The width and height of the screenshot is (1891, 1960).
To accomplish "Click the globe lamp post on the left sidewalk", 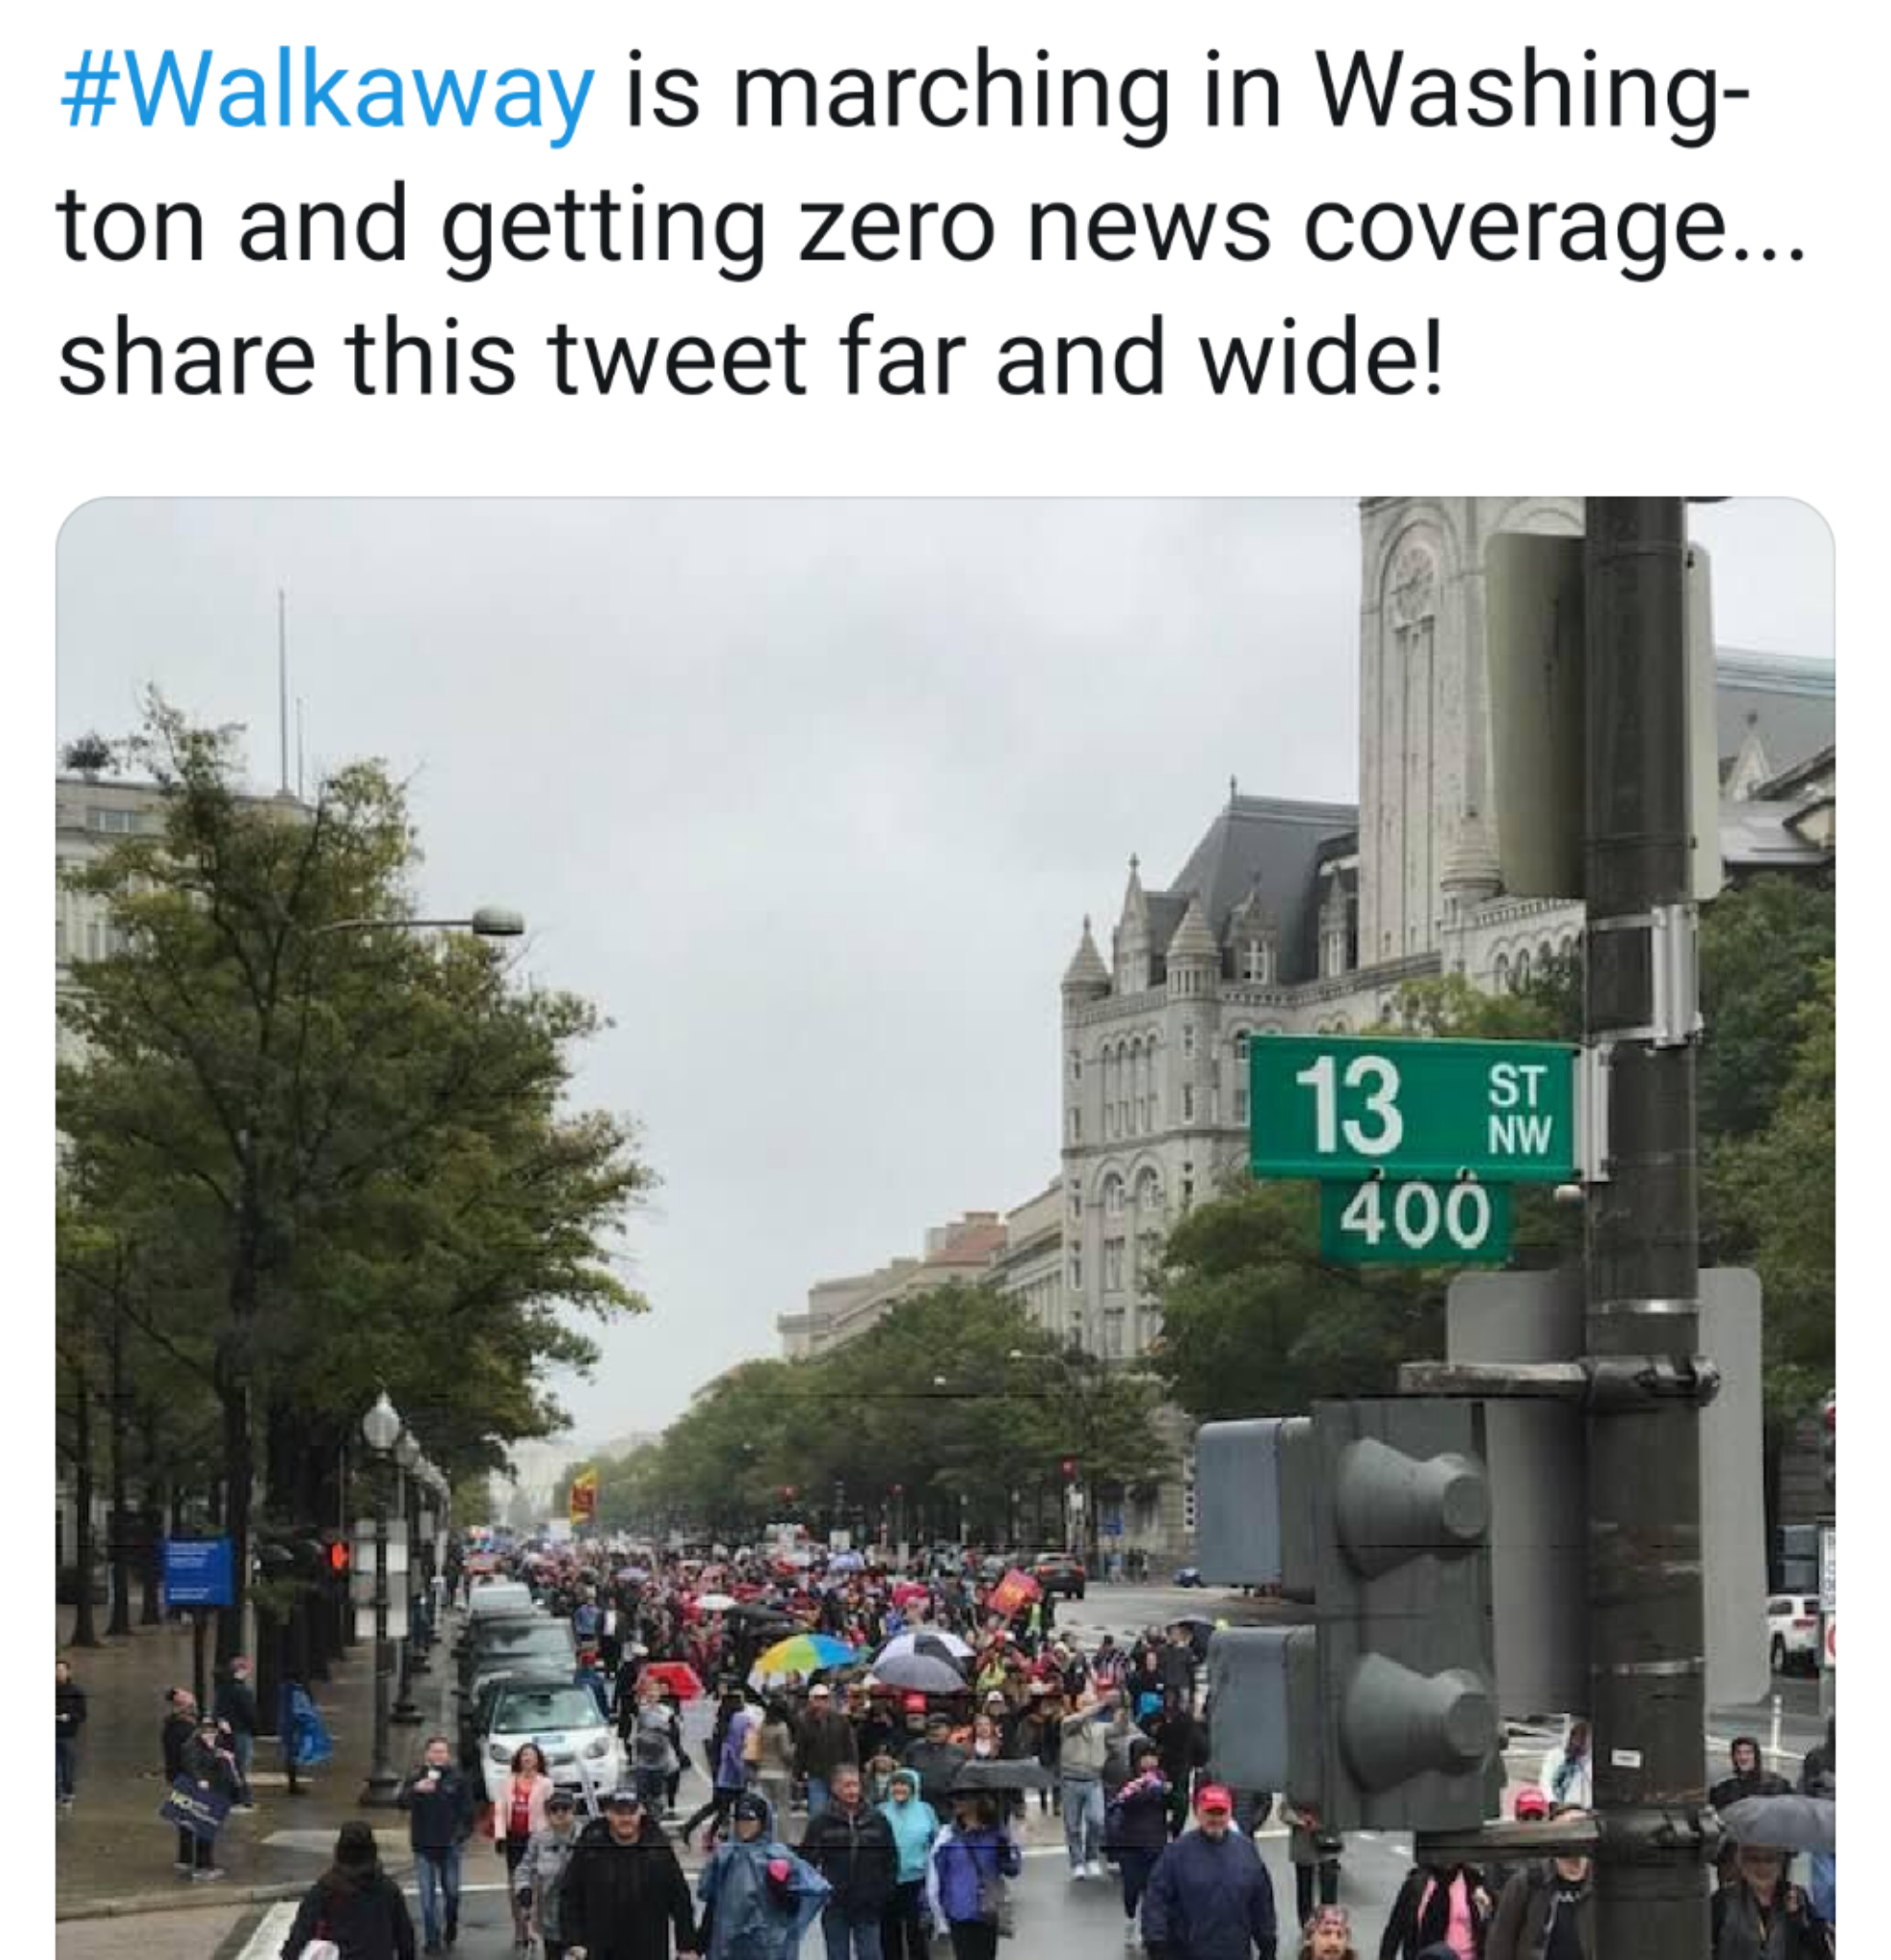I will pyautogui.click(x=381, y=1600).
